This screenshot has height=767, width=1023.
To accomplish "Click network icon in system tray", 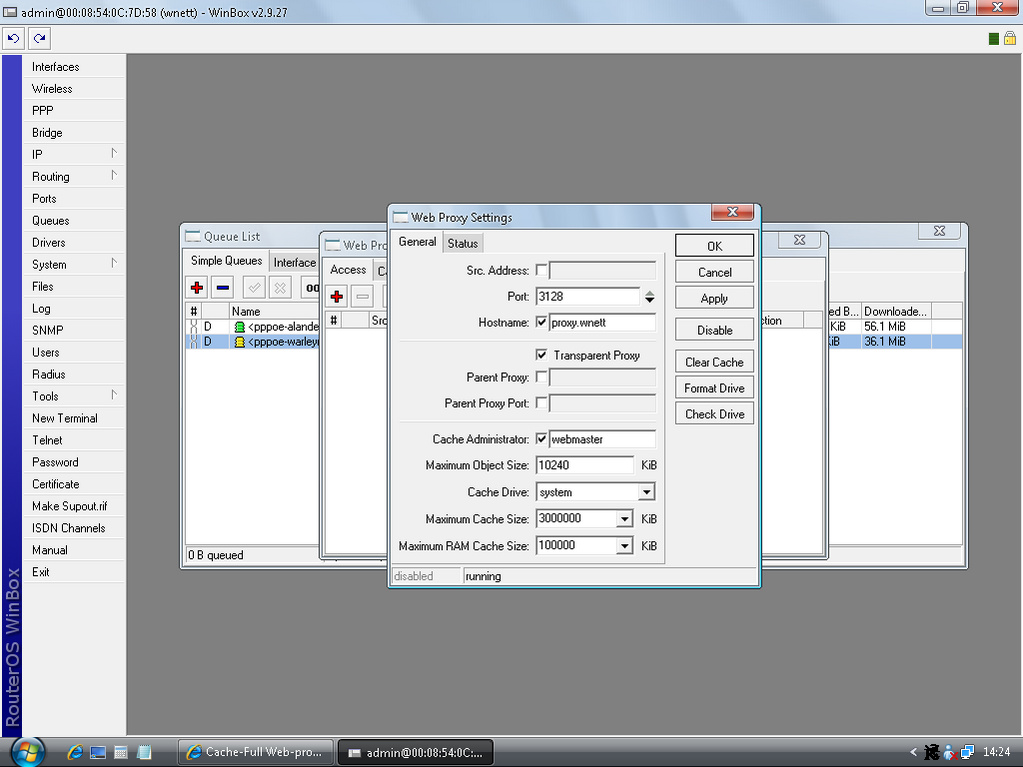I will coord(967,752).
